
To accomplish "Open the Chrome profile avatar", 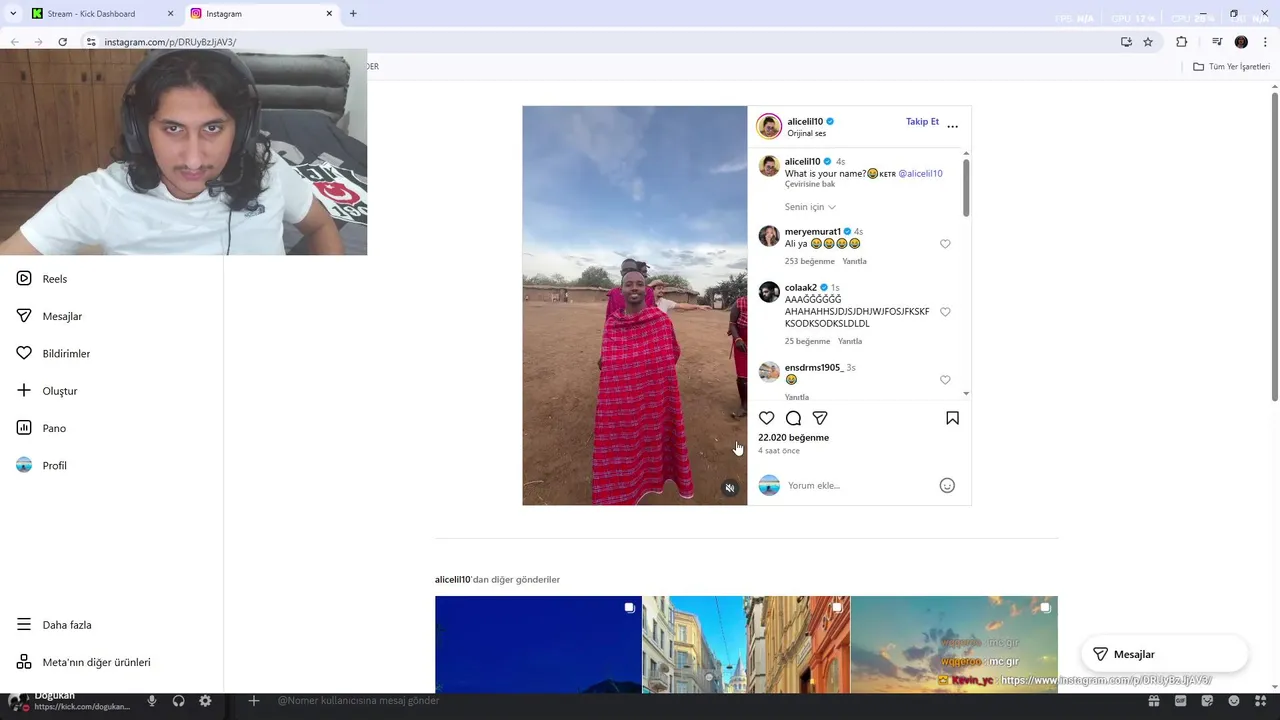I will click(x=1241, y=42).
